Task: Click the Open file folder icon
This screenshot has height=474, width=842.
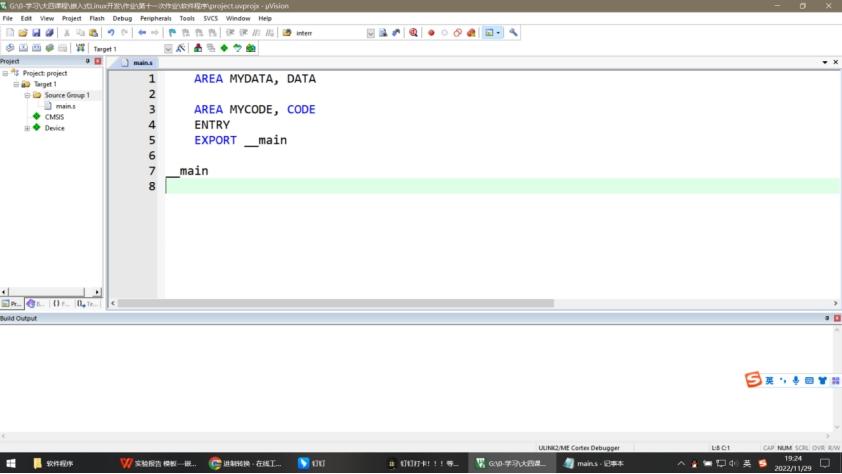Action: point(23,33)
